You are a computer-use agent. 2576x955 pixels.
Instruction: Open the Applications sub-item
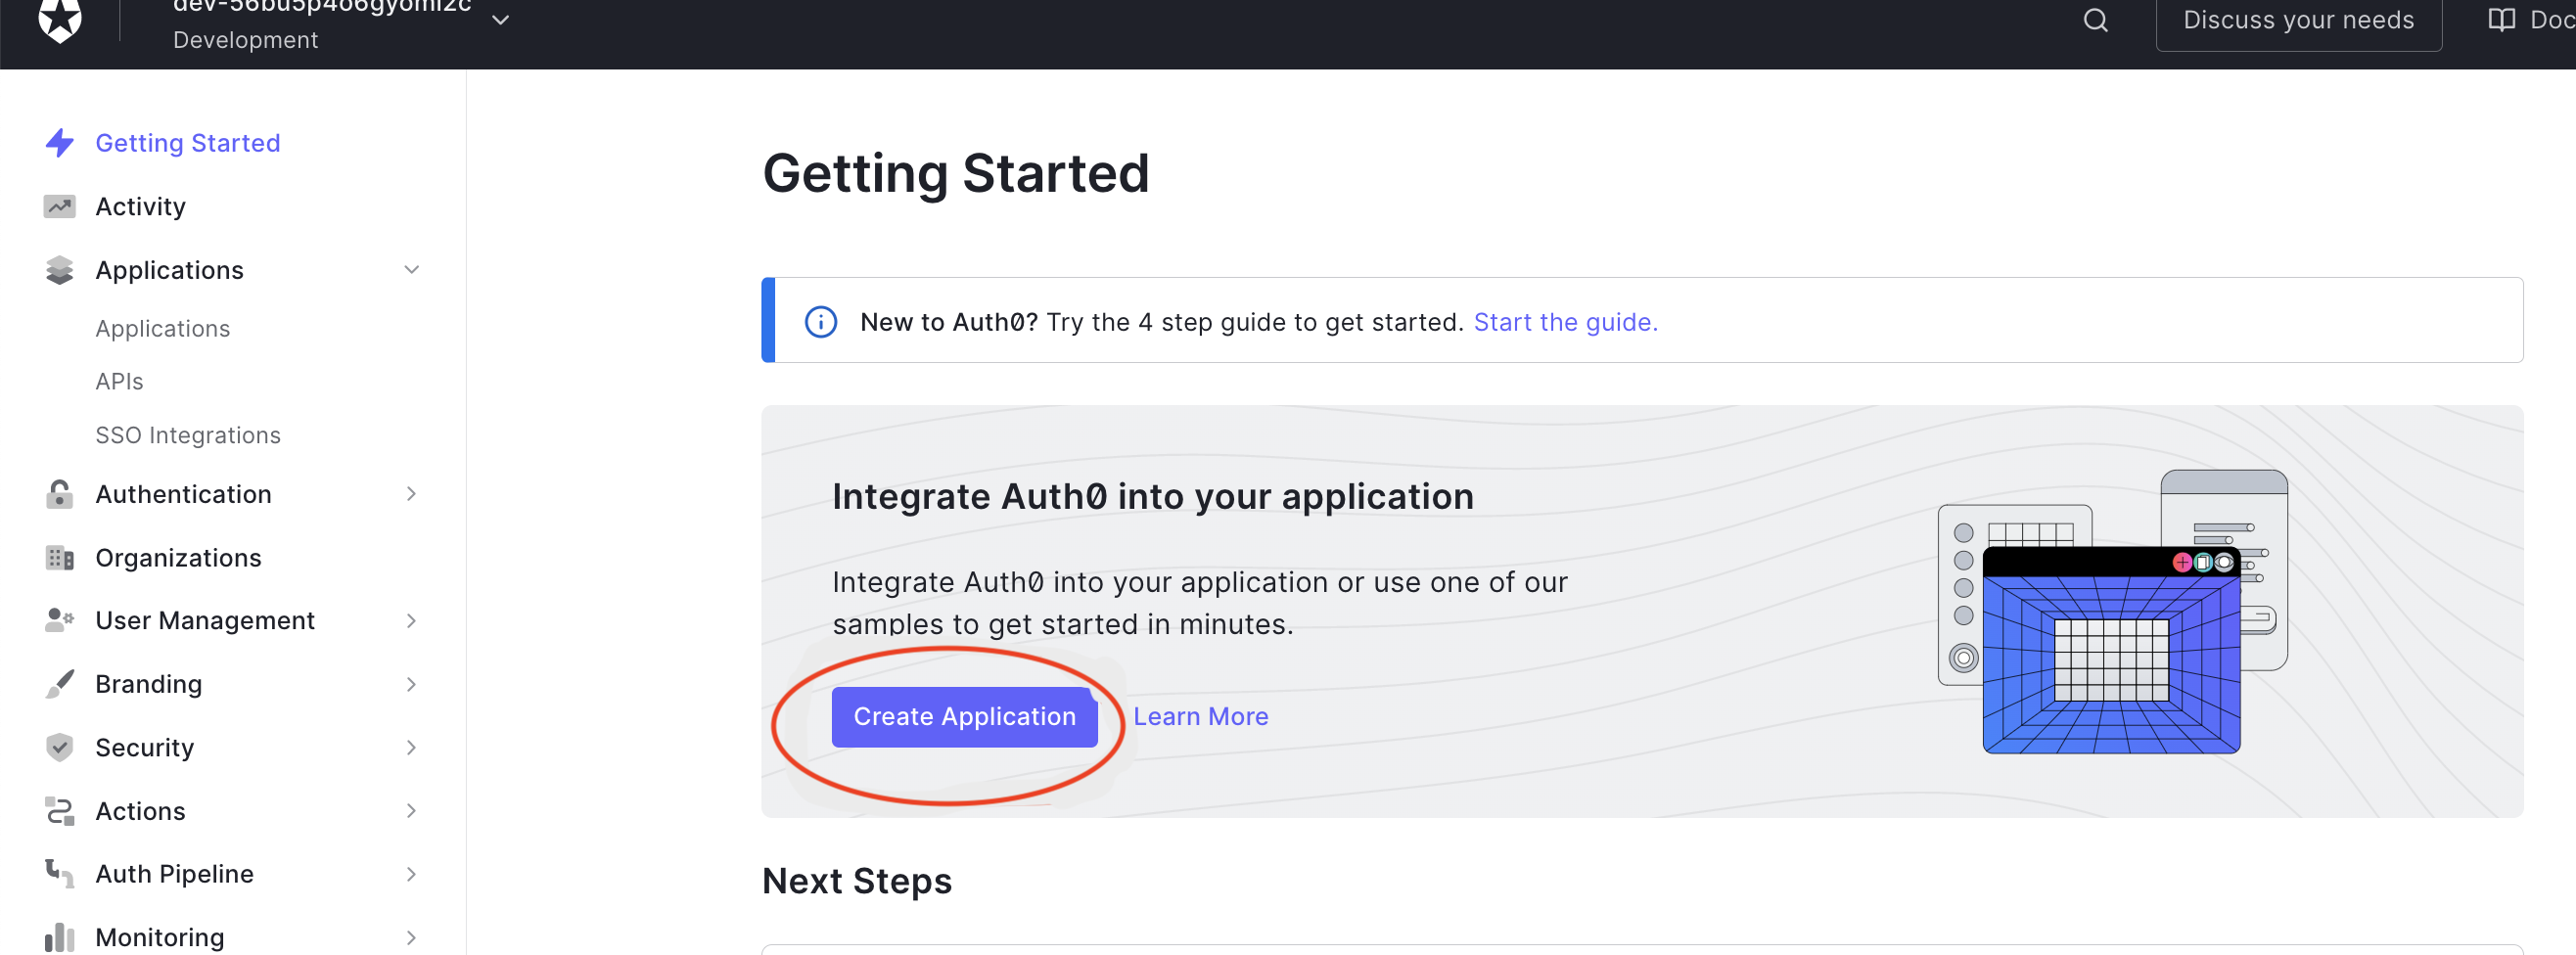click(163, 328)
